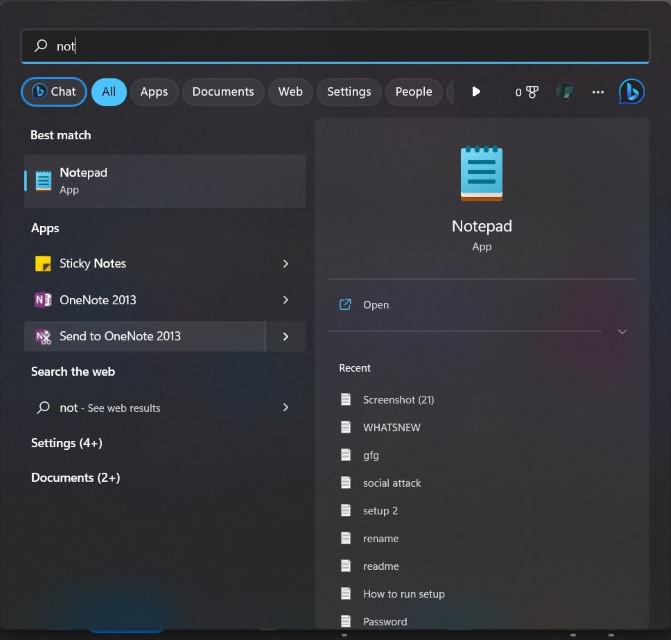Expand more actions chevron below Open
Viewport: 671px width, 640px height.
[x=622, y=332]
